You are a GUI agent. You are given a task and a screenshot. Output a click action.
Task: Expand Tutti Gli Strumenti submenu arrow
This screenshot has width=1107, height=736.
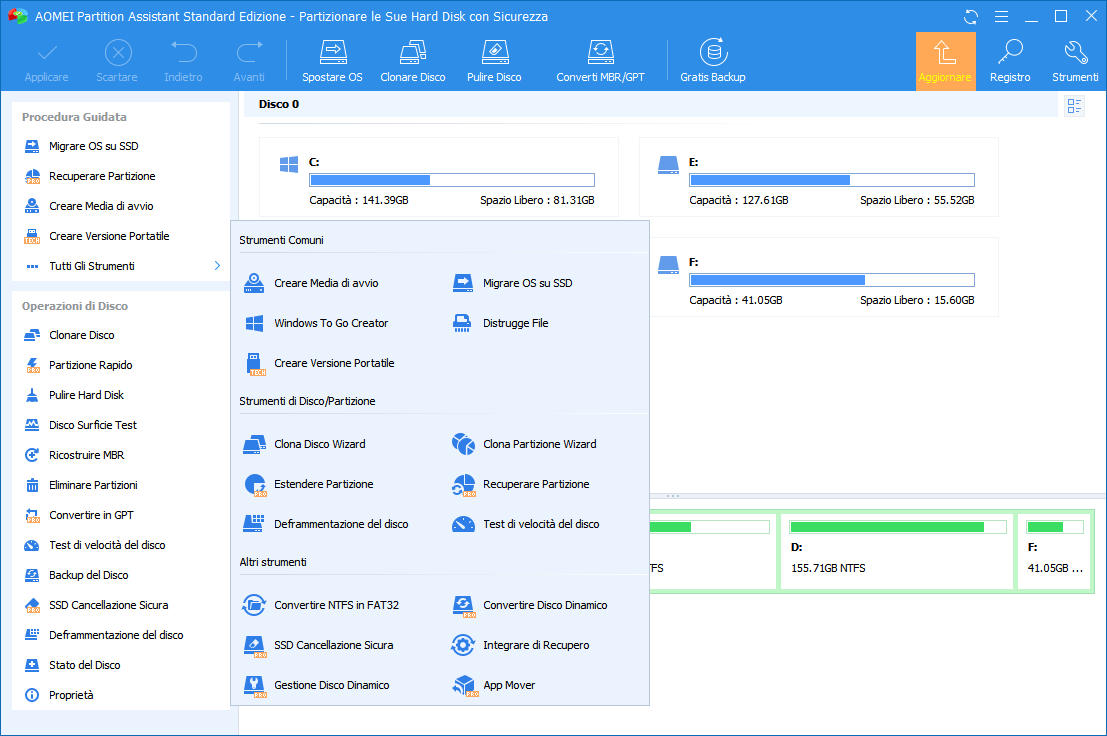pos(217,266)
